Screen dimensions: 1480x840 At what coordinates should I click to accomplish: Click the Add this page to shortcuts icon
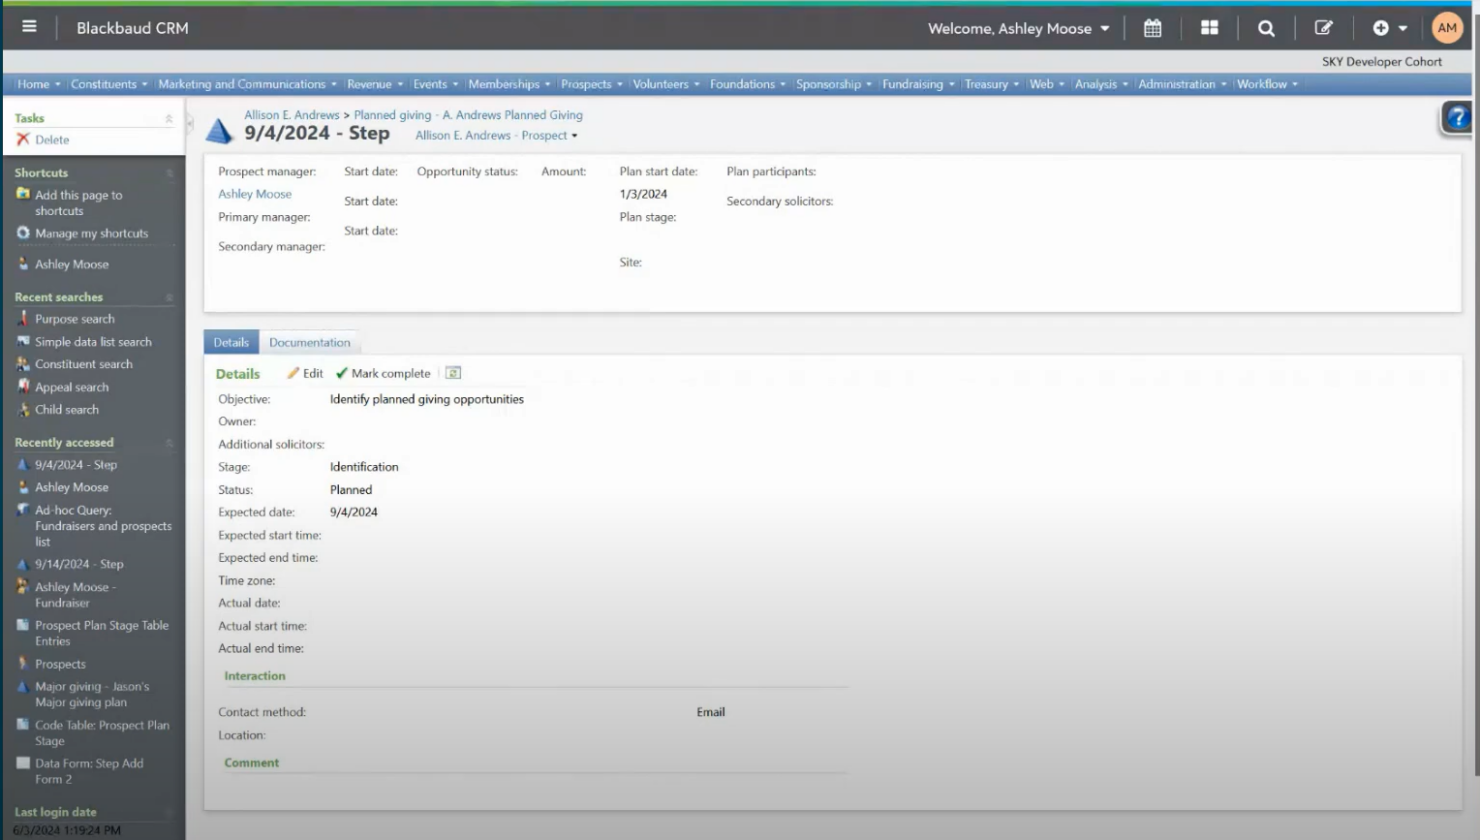[x=23, y=194]
